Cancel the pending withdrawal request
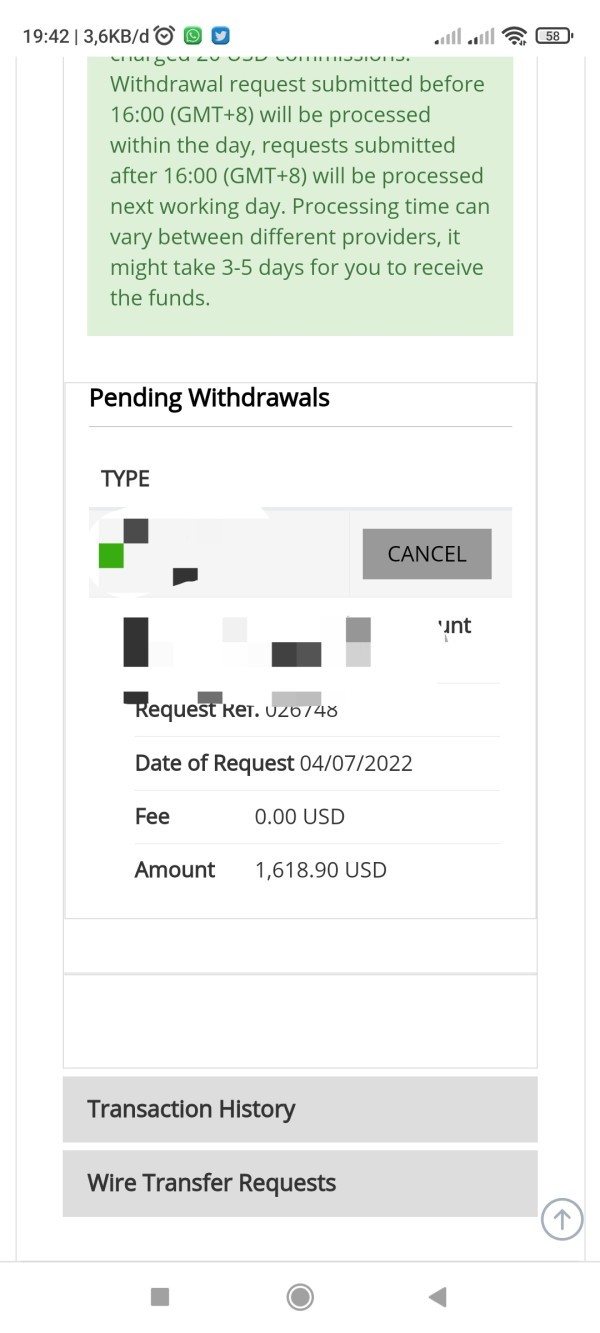 tap(427, 553)
